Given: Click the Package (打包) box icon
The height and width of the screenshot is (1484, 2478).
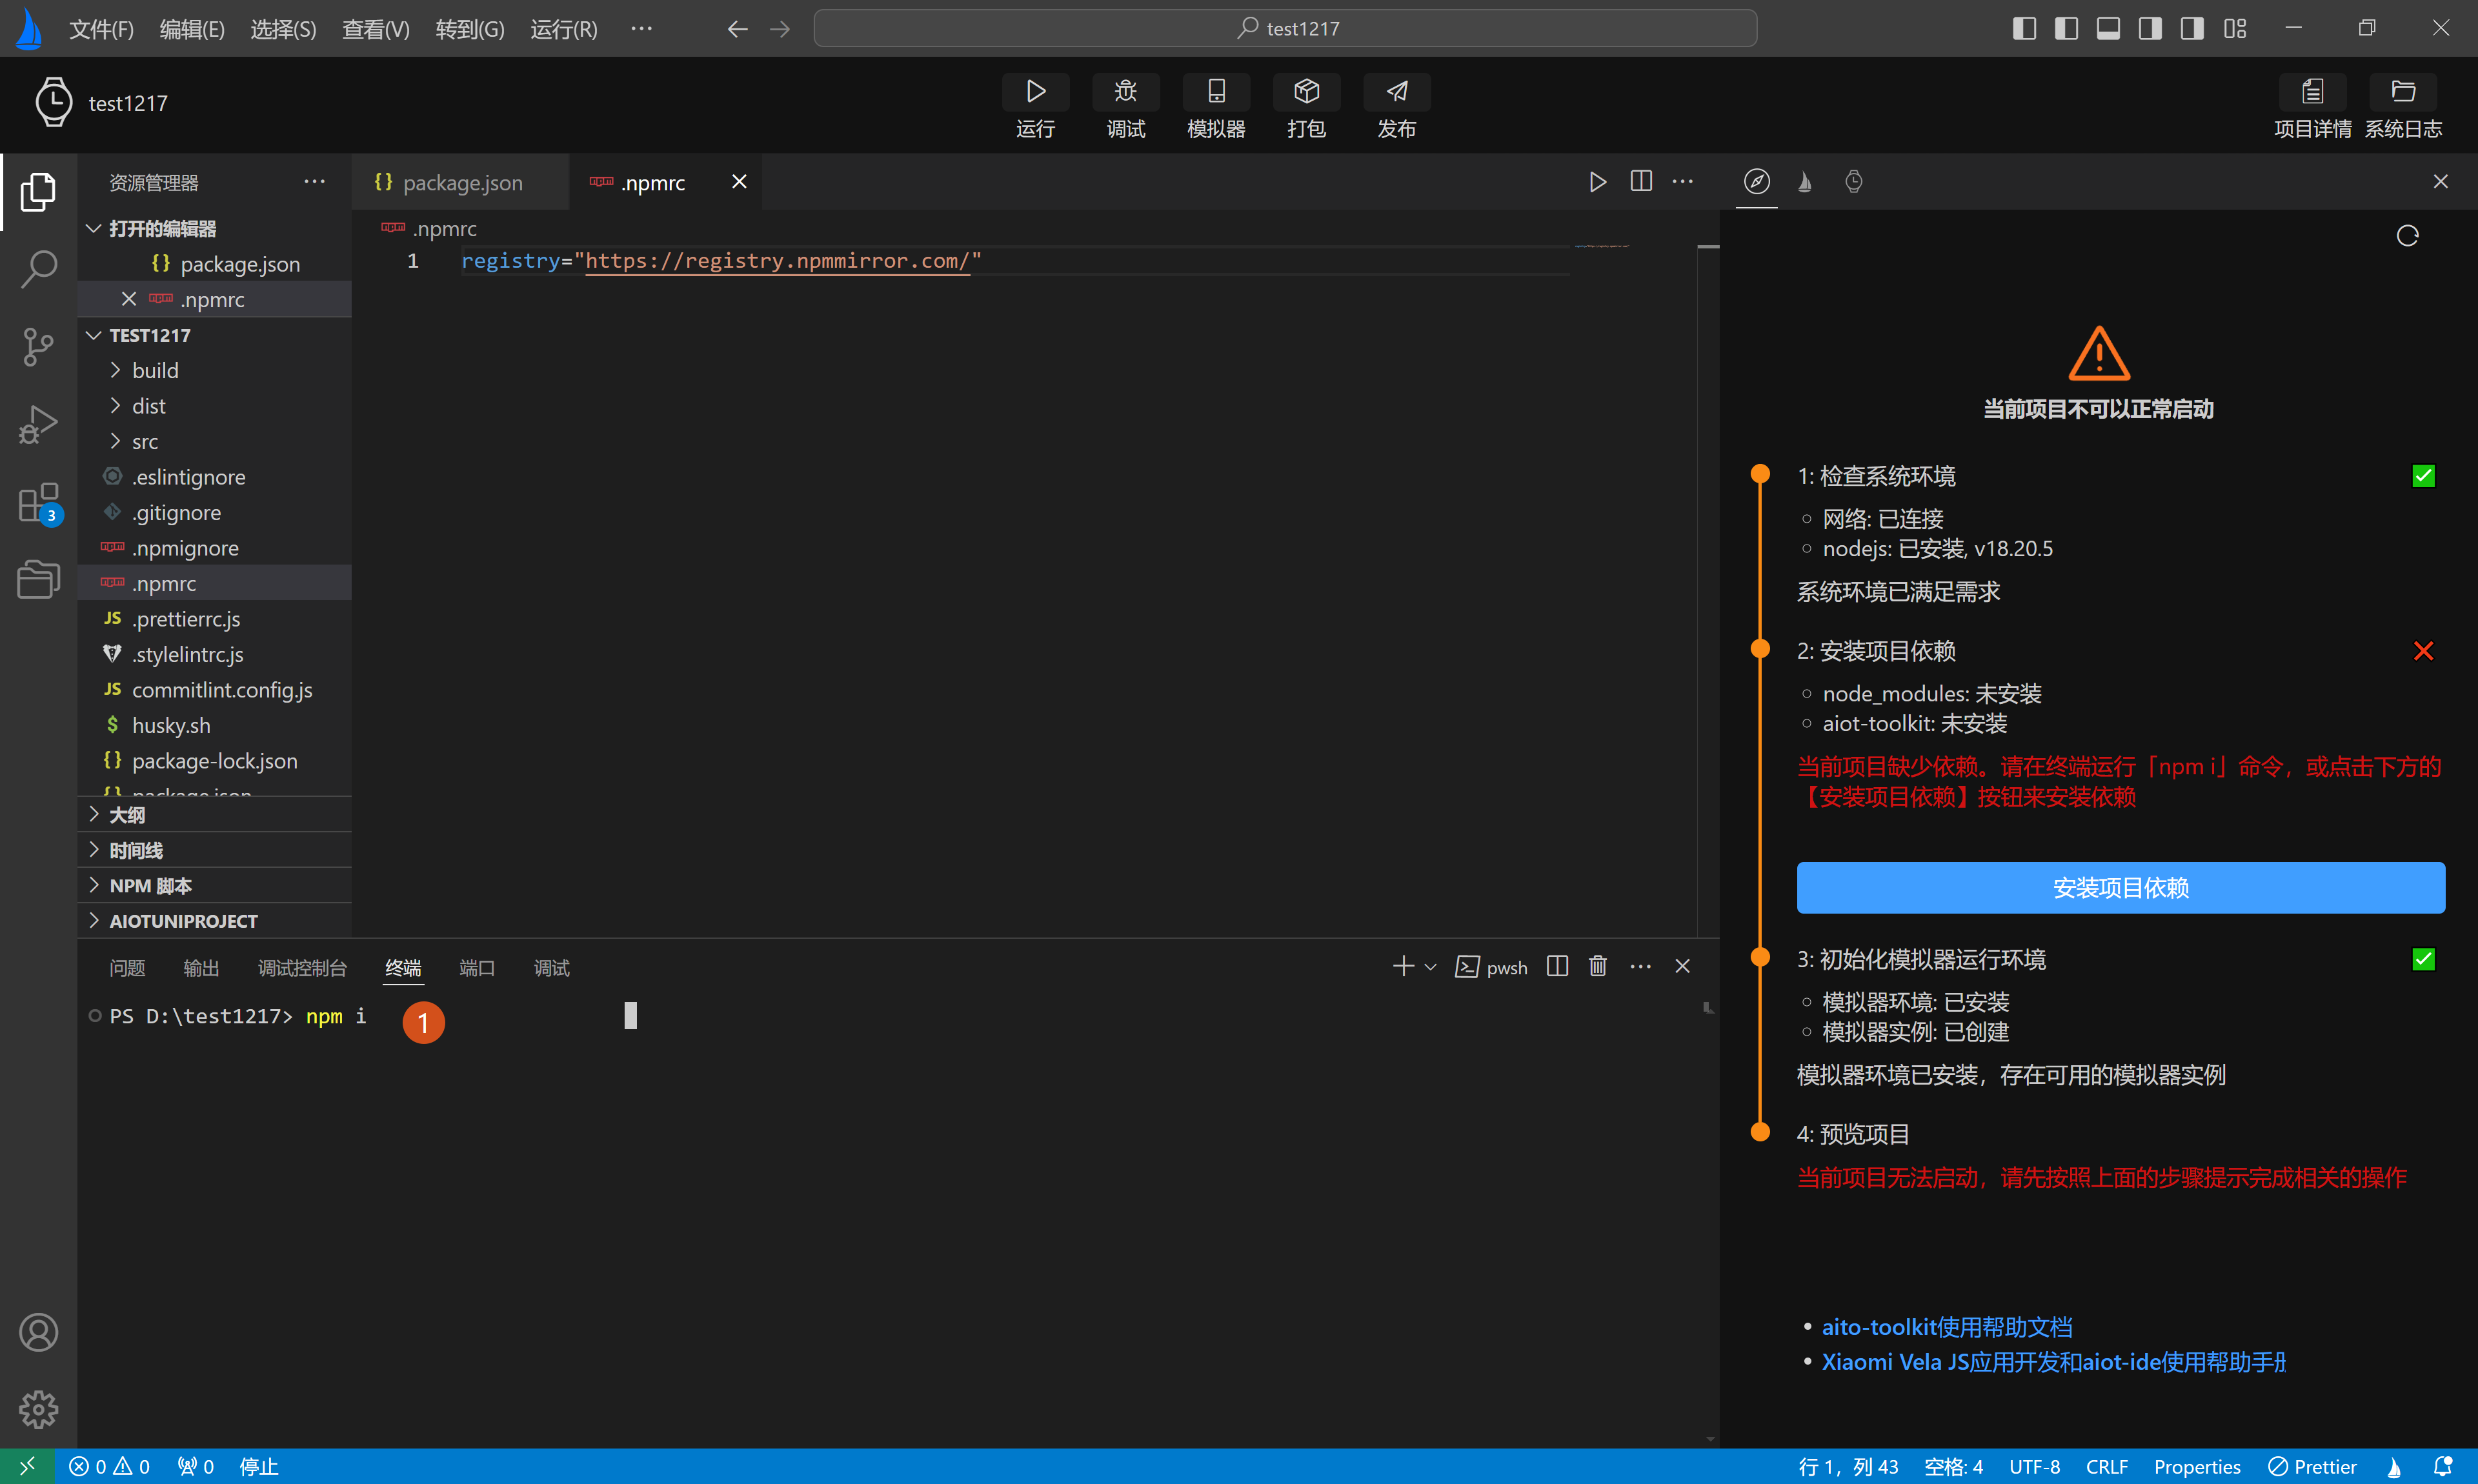Looking at the screenshot, I should (x=1306, y=92).
